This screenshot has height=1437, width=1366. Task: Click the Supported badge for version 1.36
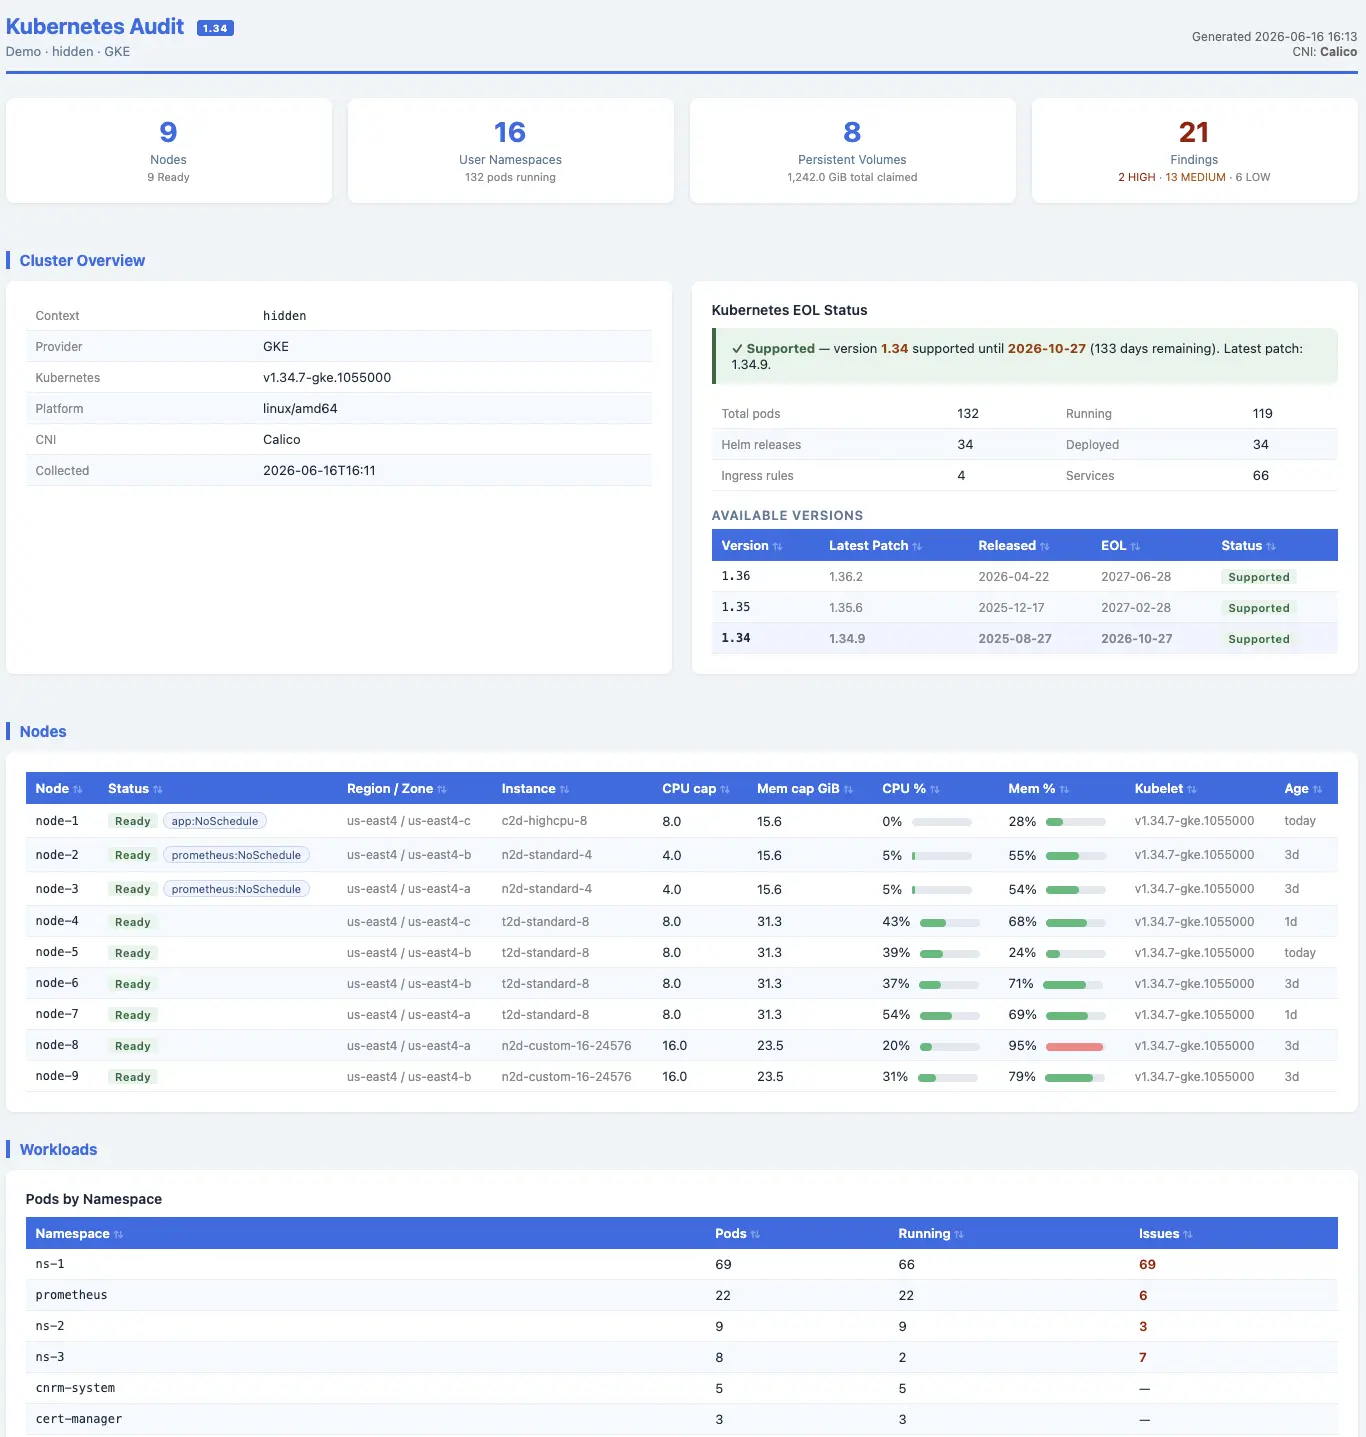pos(1259,577)
